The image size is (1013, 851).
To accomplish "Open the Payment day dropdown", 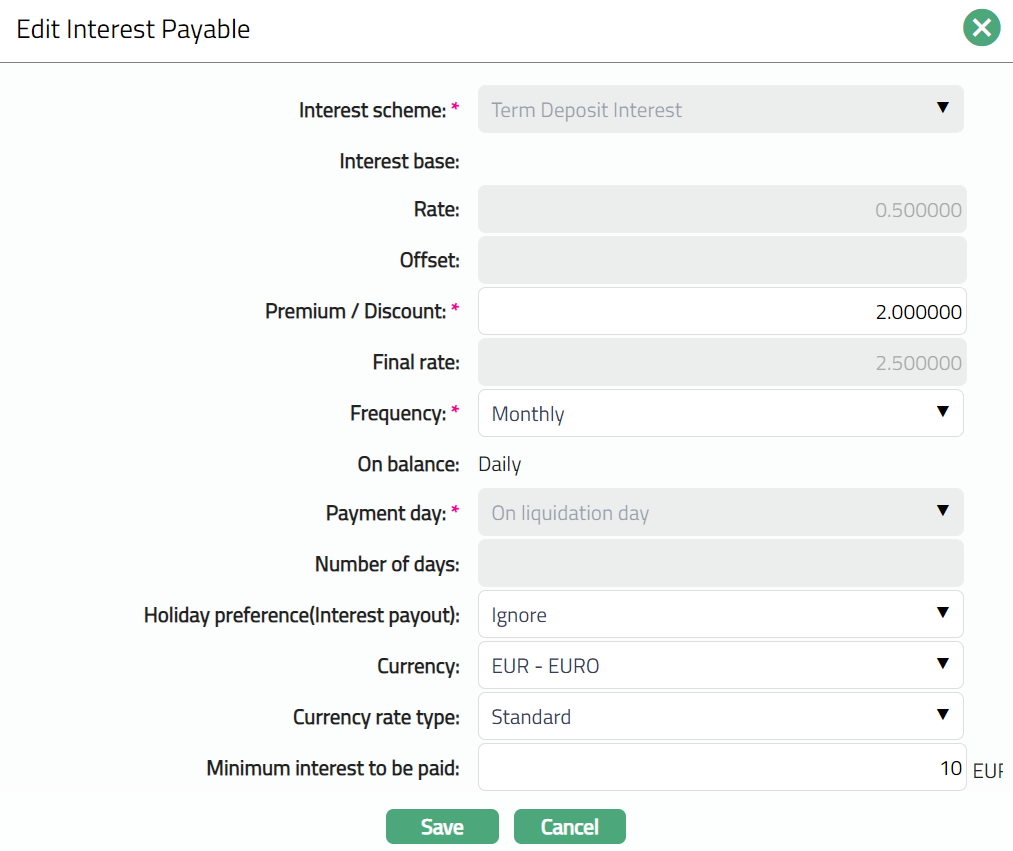I will 720,513.
